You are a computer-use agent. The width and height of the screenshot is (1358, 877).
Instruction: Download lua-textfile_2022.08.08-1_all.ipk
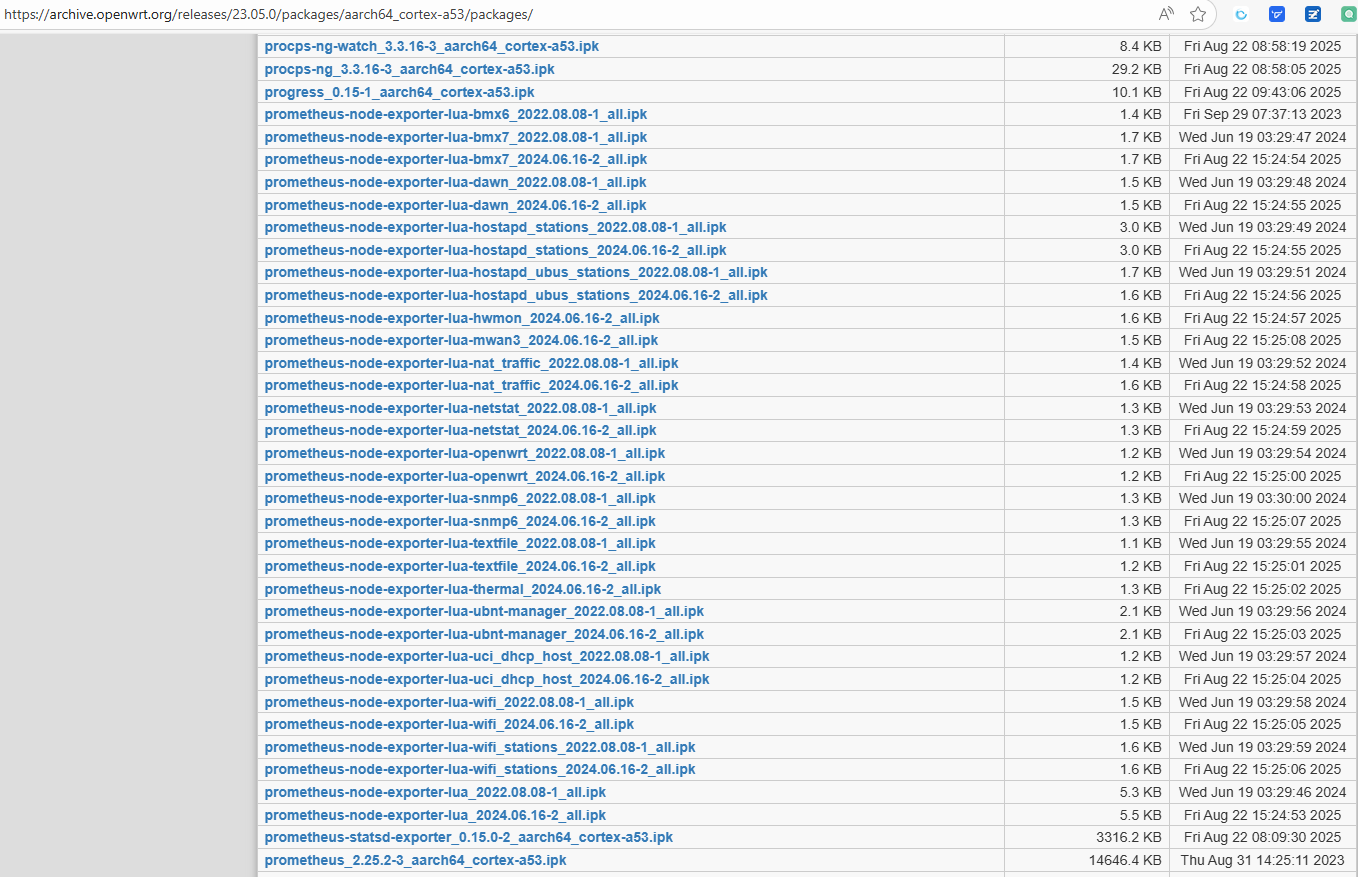click(460, 543)
